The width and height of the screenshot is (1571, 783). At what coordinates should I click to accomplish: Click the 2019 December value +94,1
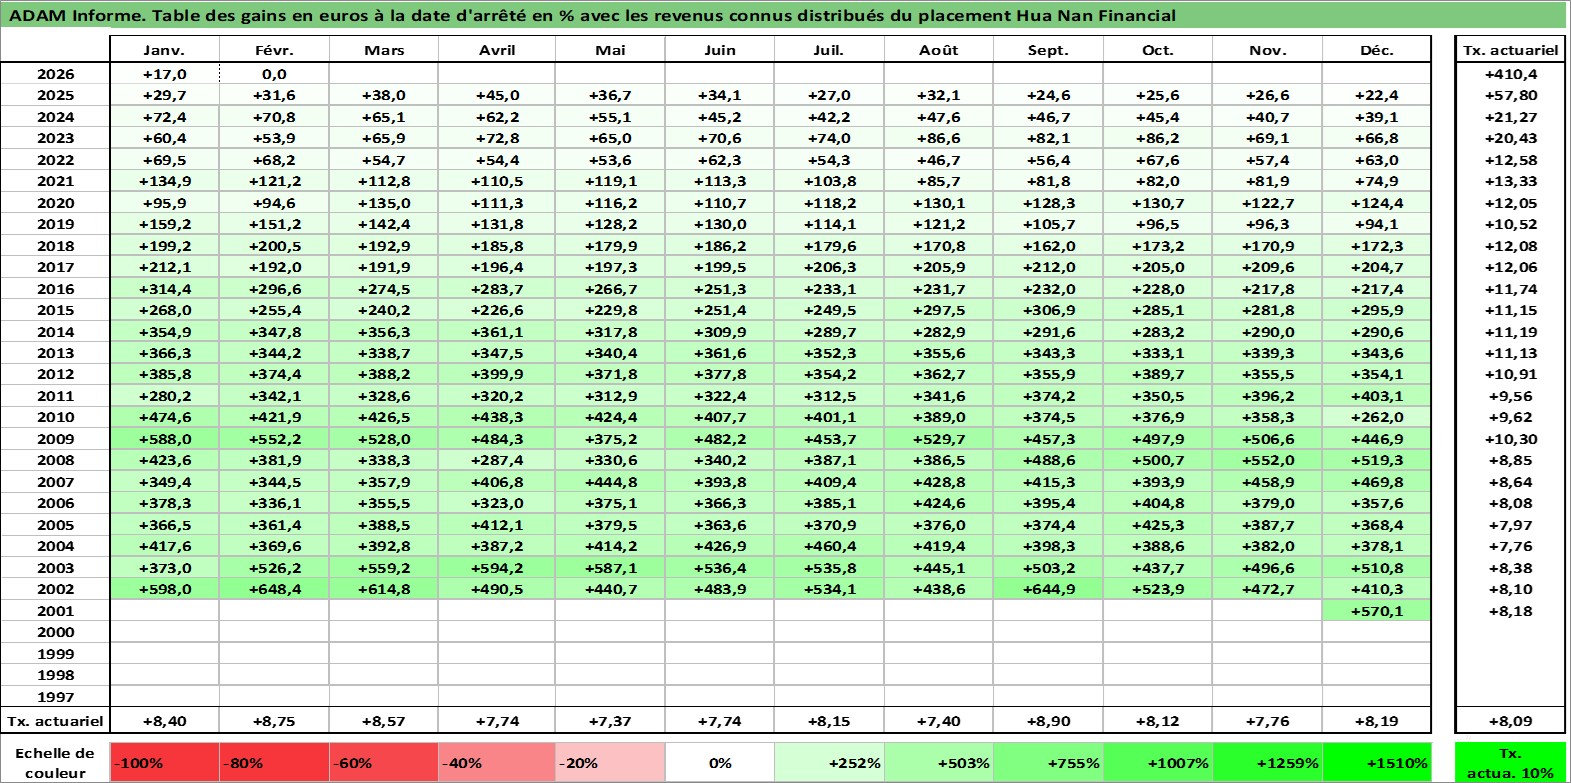tap(1377, 224)
